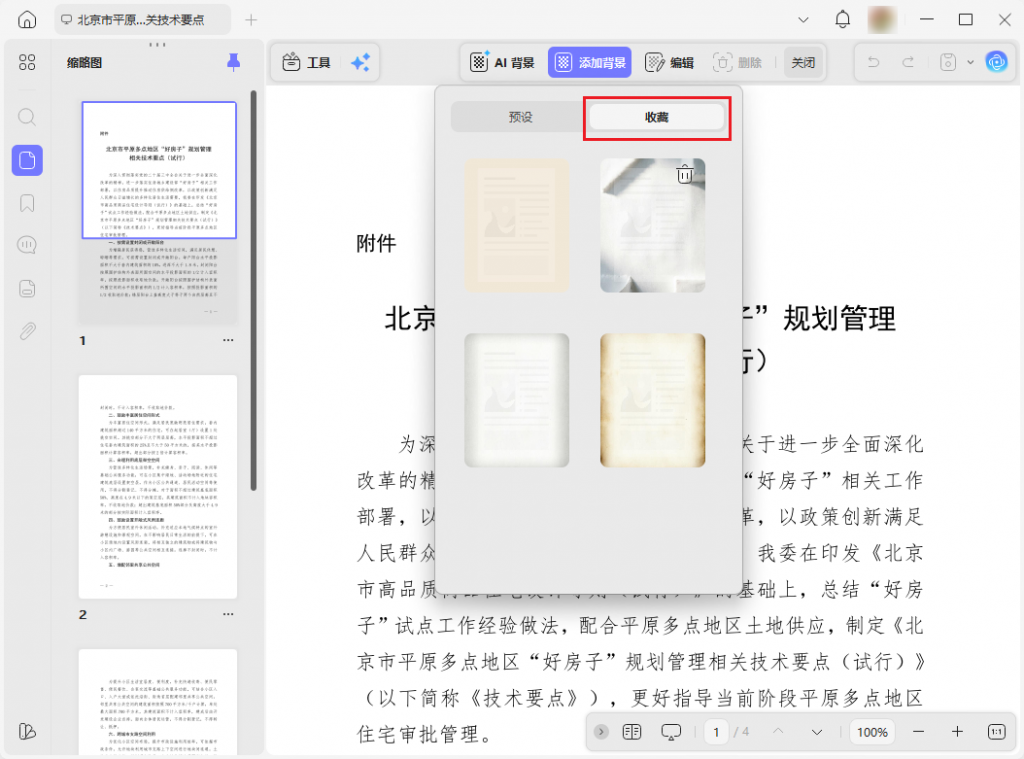Switch to the 预设 tab
The width and height of the screenshot is (1024, 759).
click(x=520, y=117)
